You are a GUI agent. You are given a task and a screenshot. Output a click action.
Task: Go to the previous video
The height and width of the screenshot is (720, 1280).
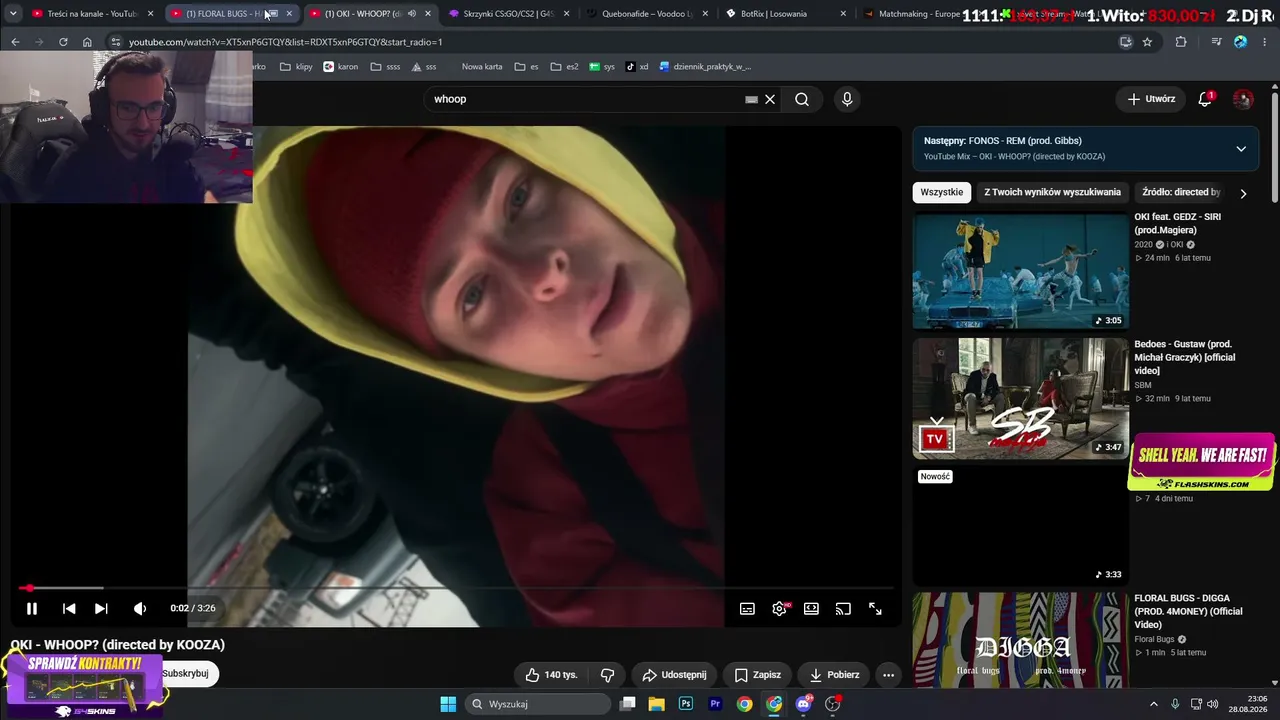point(69,608)
